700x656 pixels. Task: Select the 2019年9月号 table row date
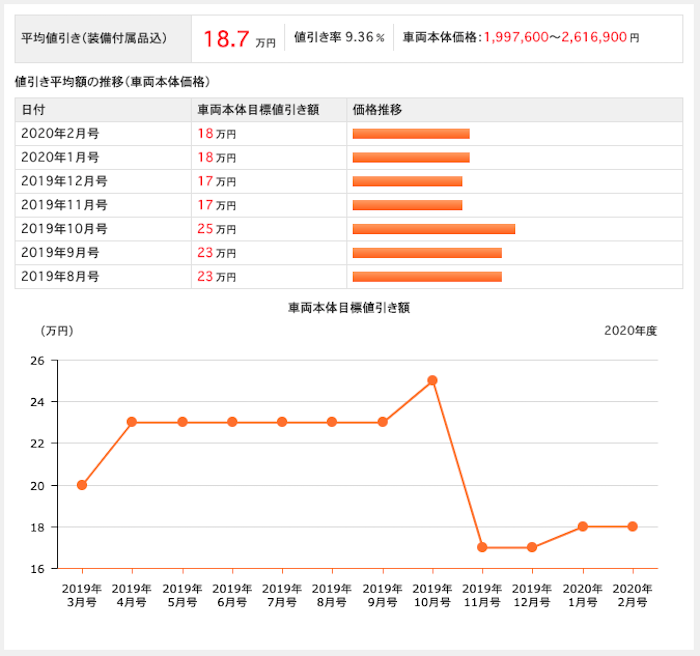60,253
